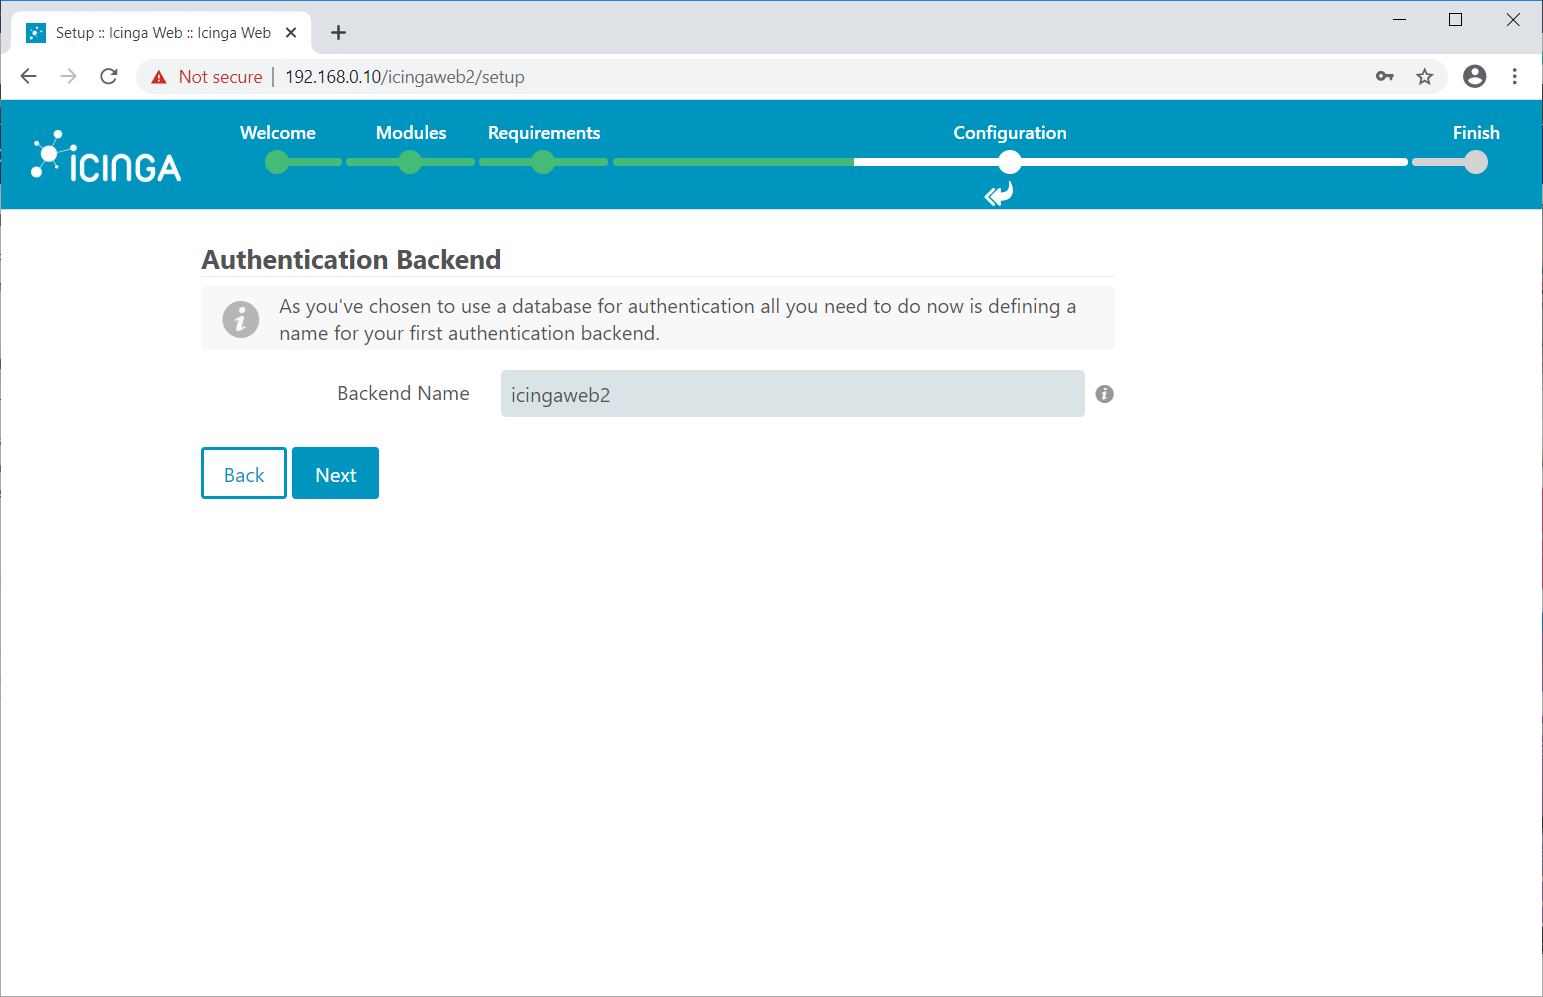Screen dimensions: 1543x997
Task: Open the Chrome profile avatar
Action: 1474,76
